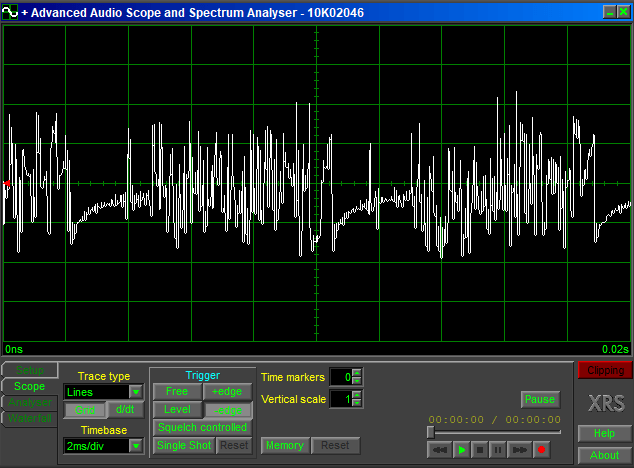Click the pause transport icon

pos(498,450)
